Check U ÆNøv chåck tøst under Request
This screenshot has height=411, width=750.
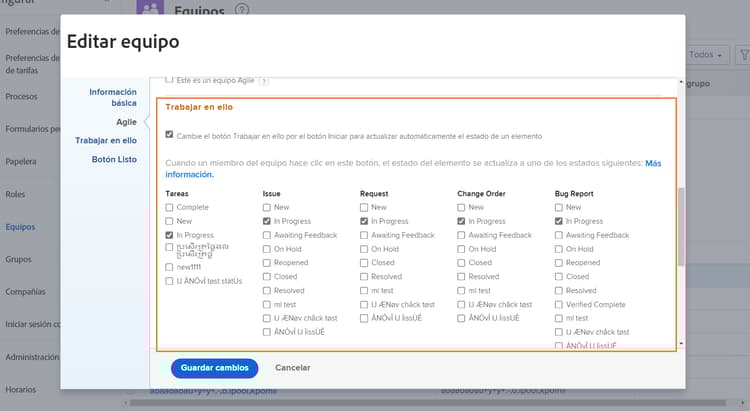pyautogui.click(x=364, y=304)
